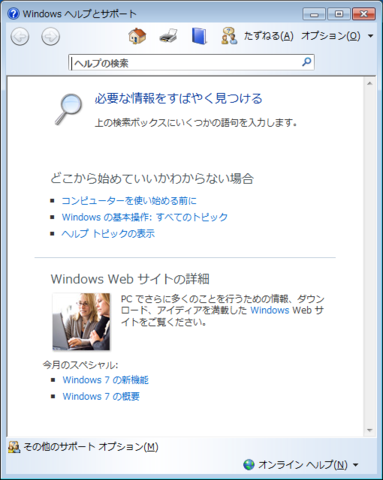This screenshot has height=480, width=383.
Task: Expand the オプション dropdown arrow
Action: 371,36
